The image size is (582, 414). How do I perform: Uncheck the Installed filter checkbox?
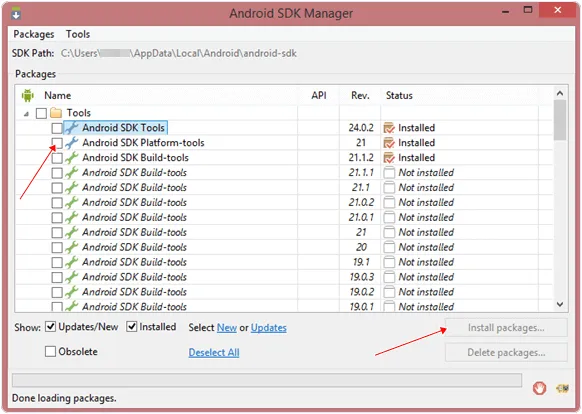[x=132, y=327]
